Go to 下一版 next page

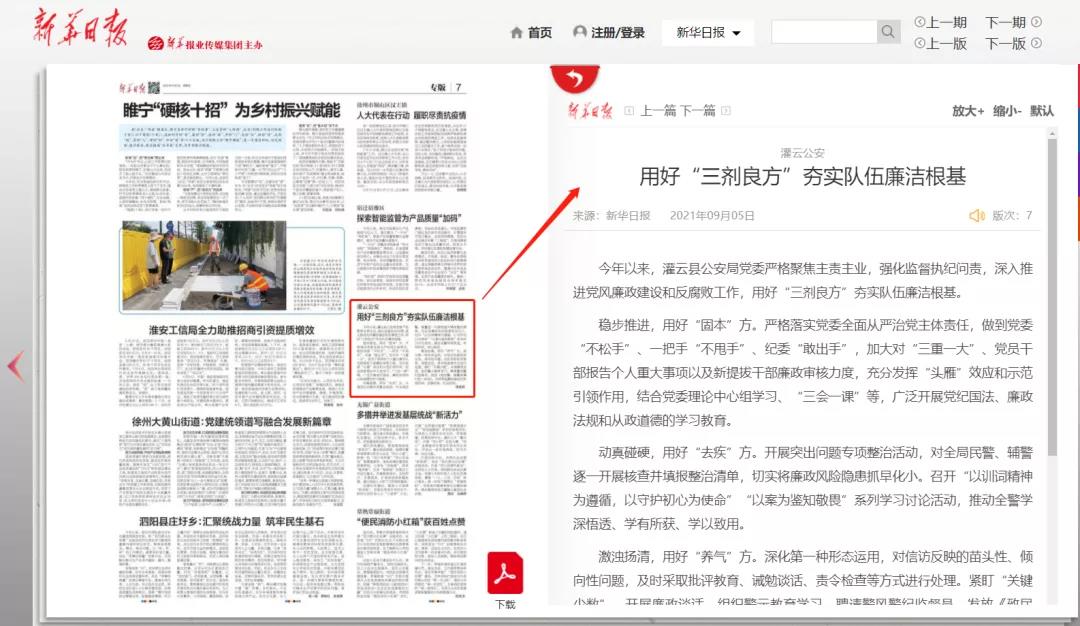click(x=1013, y=43)
